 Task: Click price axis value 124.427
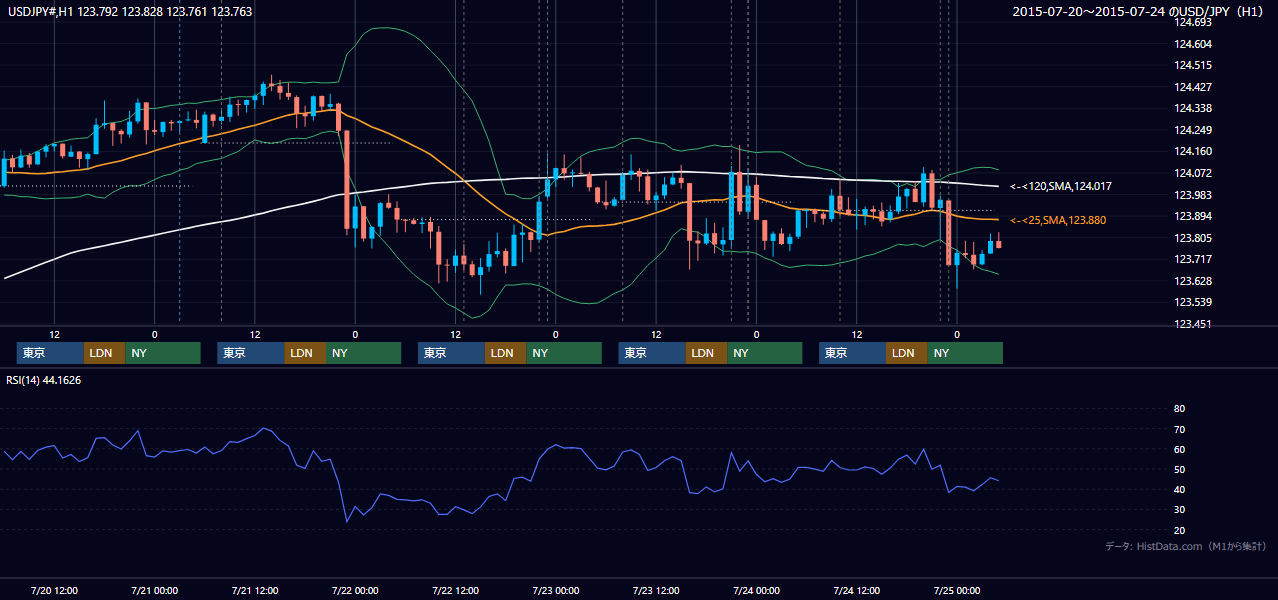tap(1193, 87)
